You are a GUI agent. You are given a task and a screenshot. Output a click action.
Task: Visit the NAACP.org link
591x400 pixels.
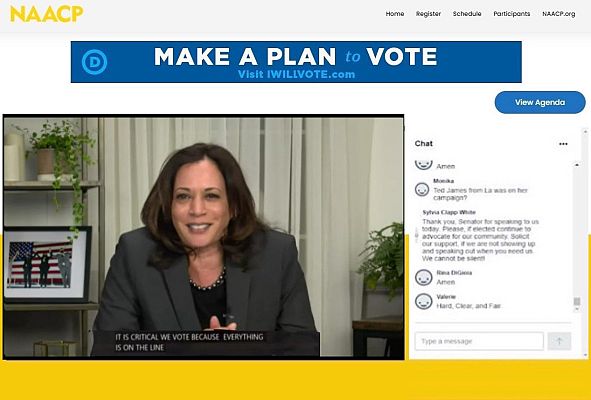[559, 14]
